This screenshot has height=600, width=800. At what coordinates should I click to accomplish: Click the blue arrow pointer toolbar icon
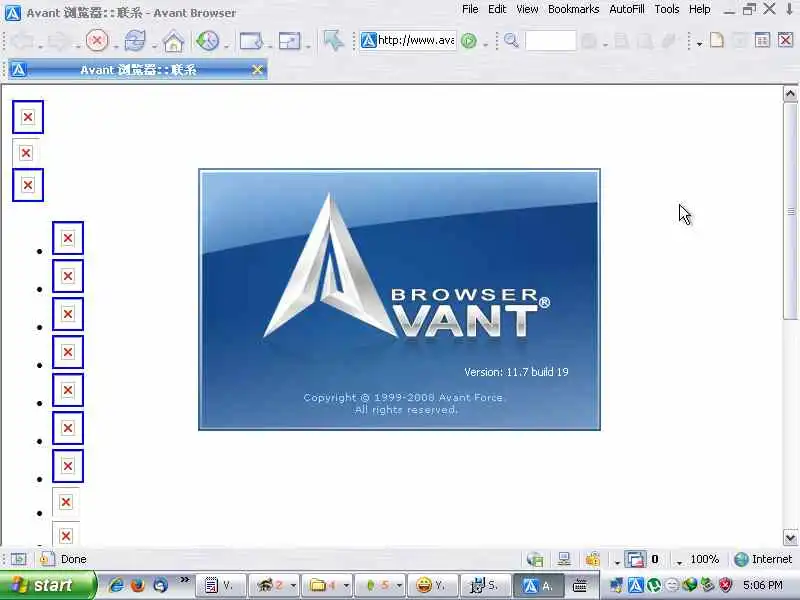point(333,40)
